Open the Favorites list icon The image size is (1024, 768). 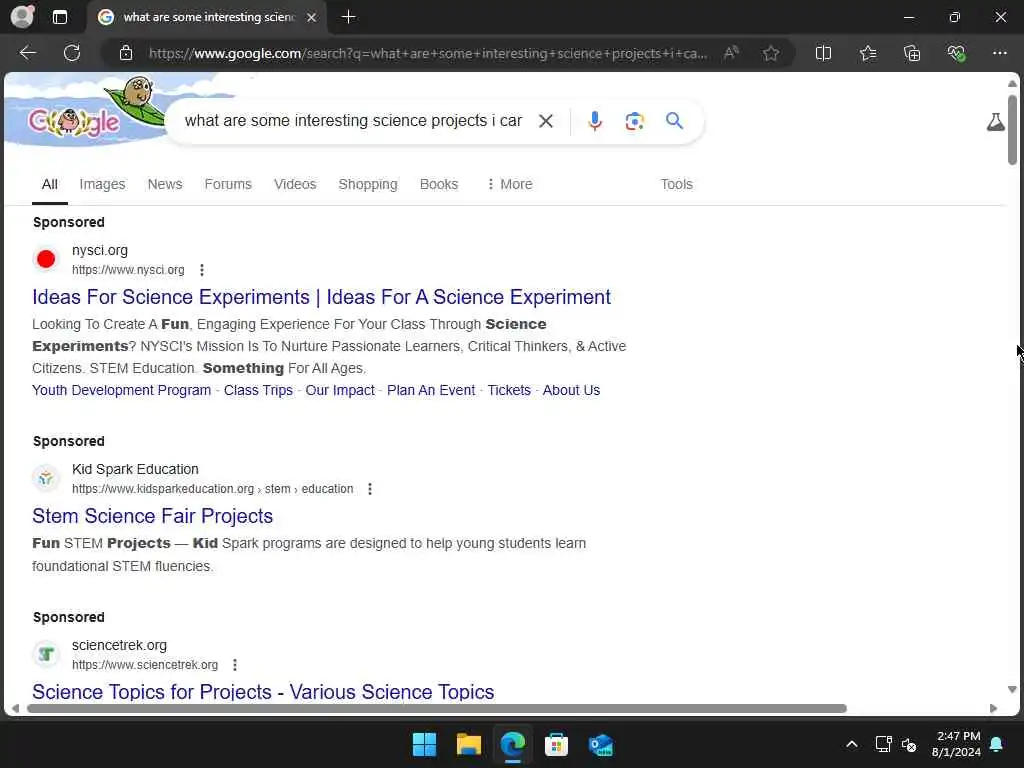[x=868, y=53]
